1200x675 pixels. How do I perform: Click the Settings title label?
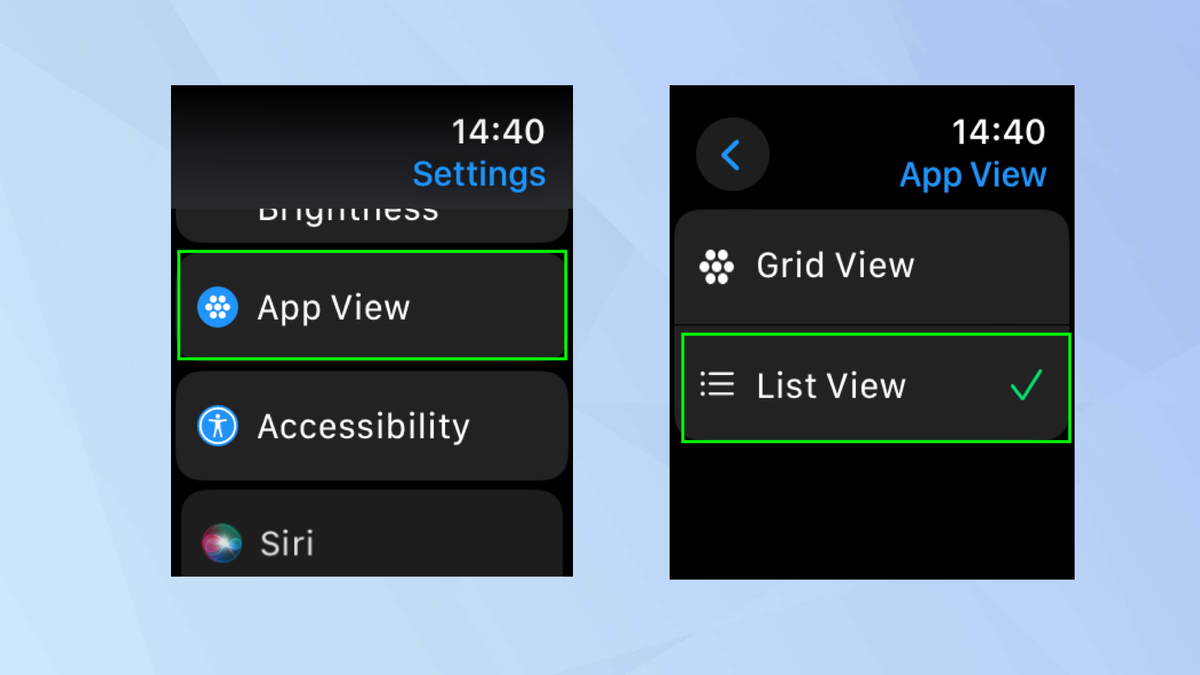(x=479, y=173)
